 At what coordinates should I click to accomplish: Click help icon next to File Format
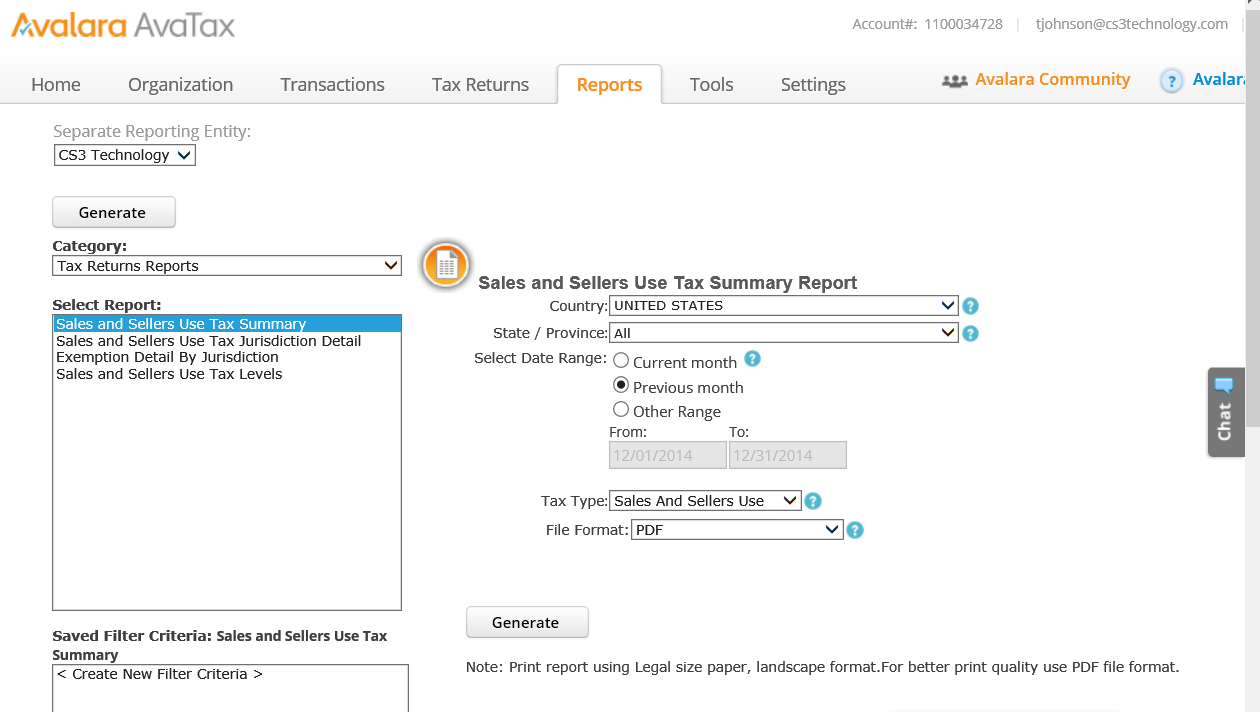(x=855, y=530)
